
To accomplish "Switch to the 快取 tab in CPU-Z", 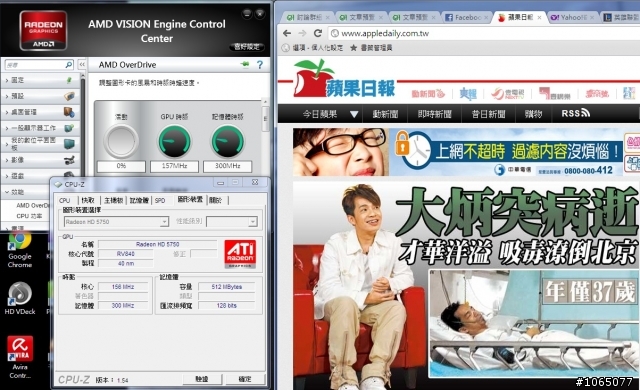I will click(88, 200).
